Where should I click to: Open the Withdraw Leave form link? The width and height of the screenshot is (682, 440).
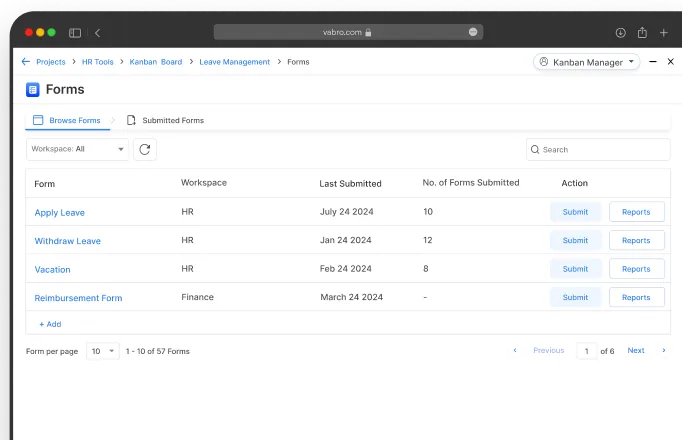coord(67,241)
